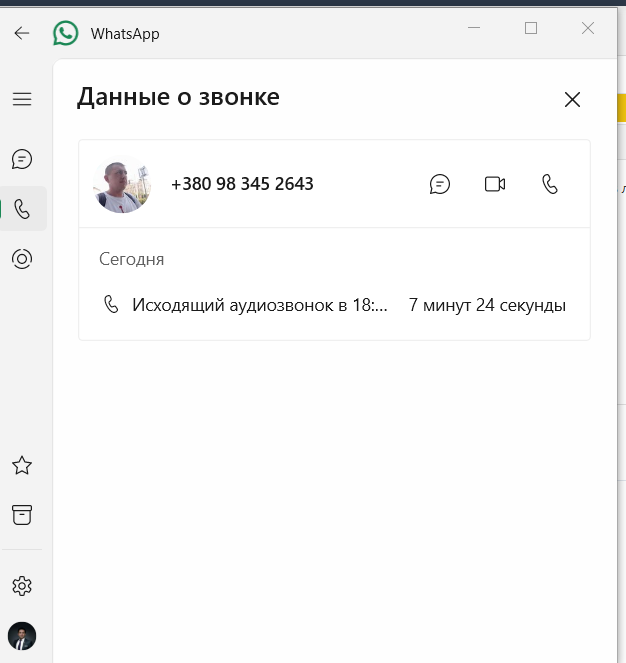Open own profile picture at sidebar bottom
The height and width of the screenshot is (663, 626).
pos(22,636)
